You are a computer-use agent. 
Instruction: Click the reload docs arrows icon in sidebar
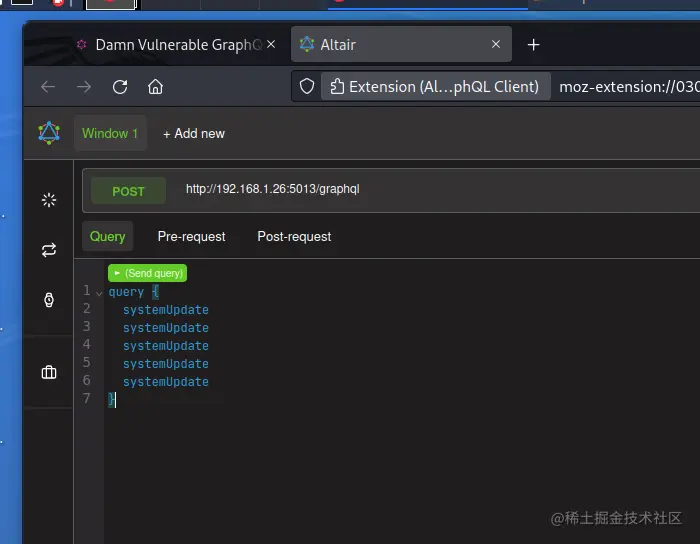click(49, 250)
